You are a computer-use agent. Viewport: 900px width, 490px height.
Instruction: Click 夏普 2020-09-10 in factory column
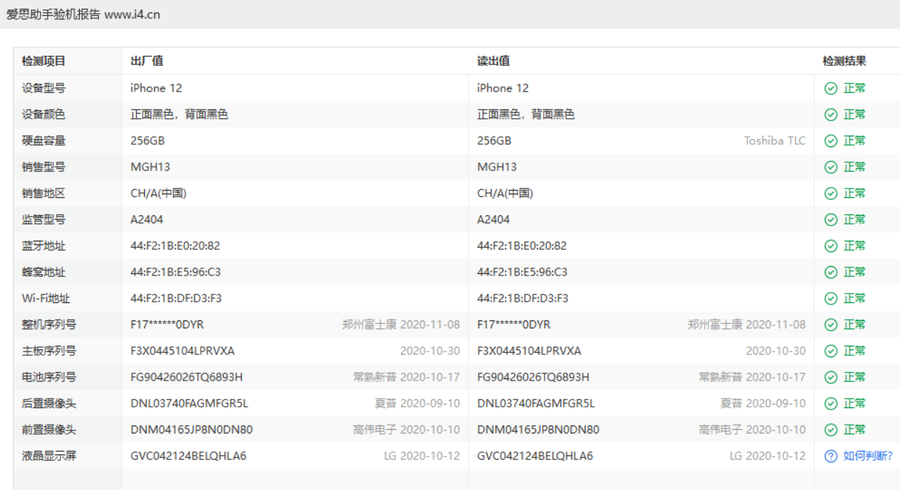417,403
